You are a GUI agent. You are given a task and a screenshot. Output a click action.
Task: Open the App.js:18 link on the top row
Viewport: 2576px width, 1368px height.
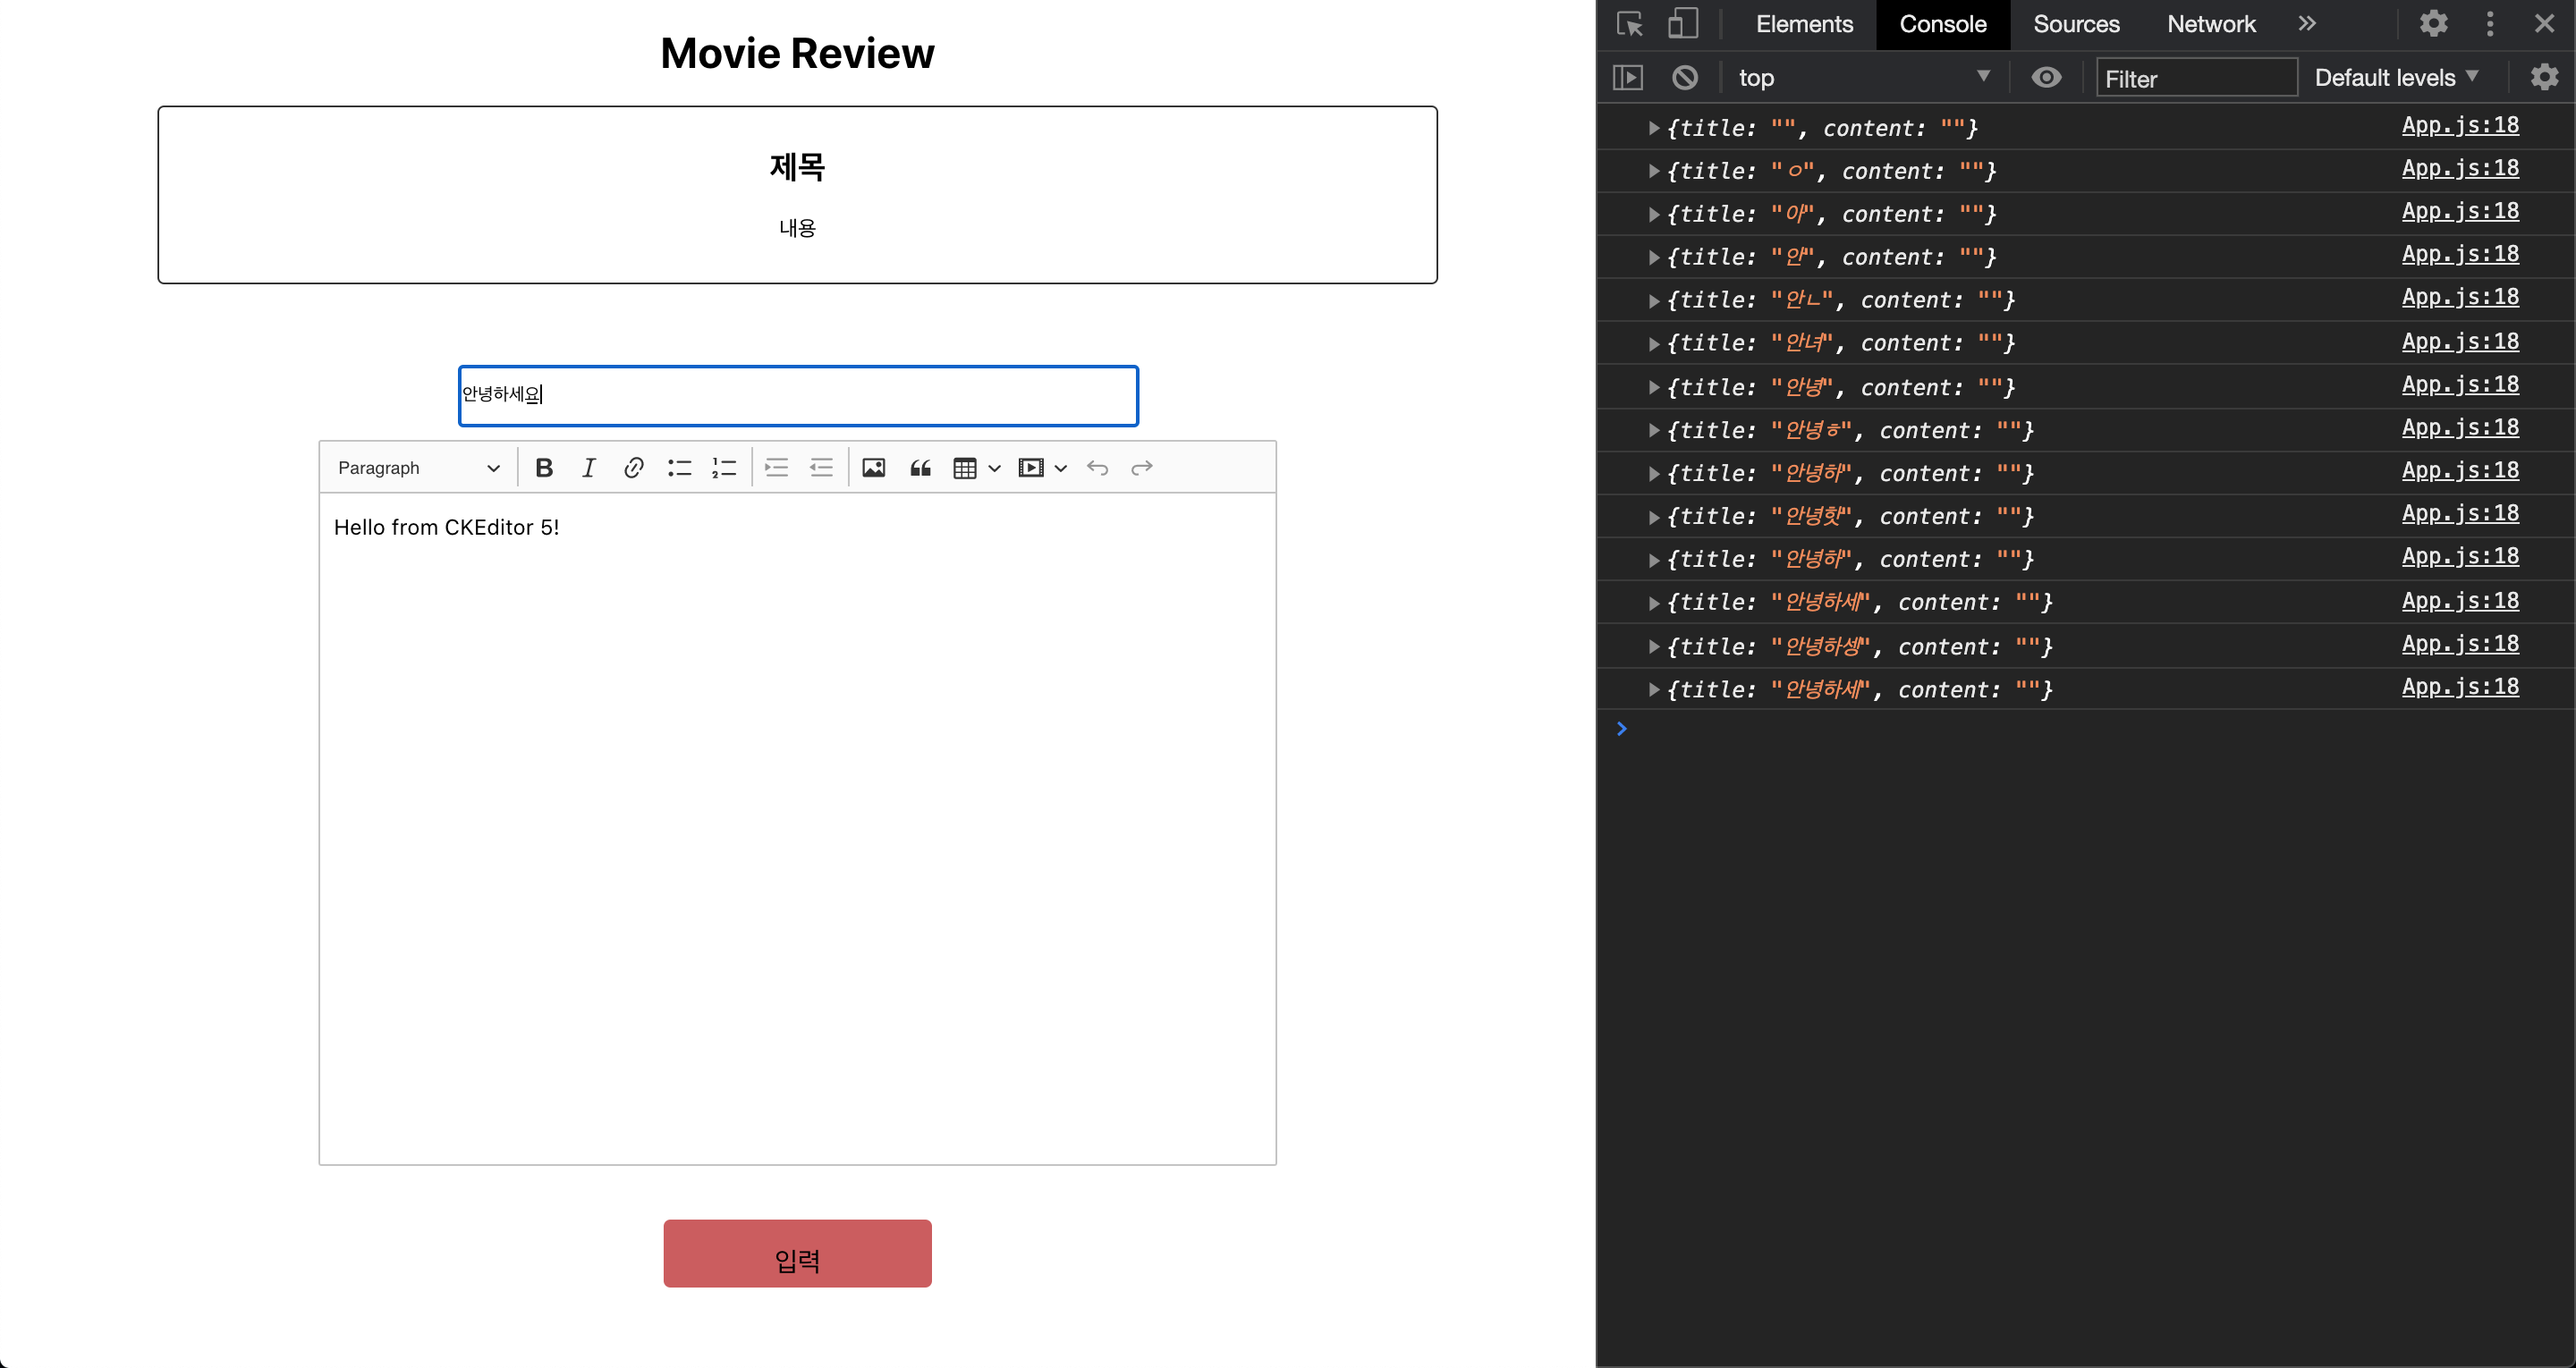pos(2459,125)
